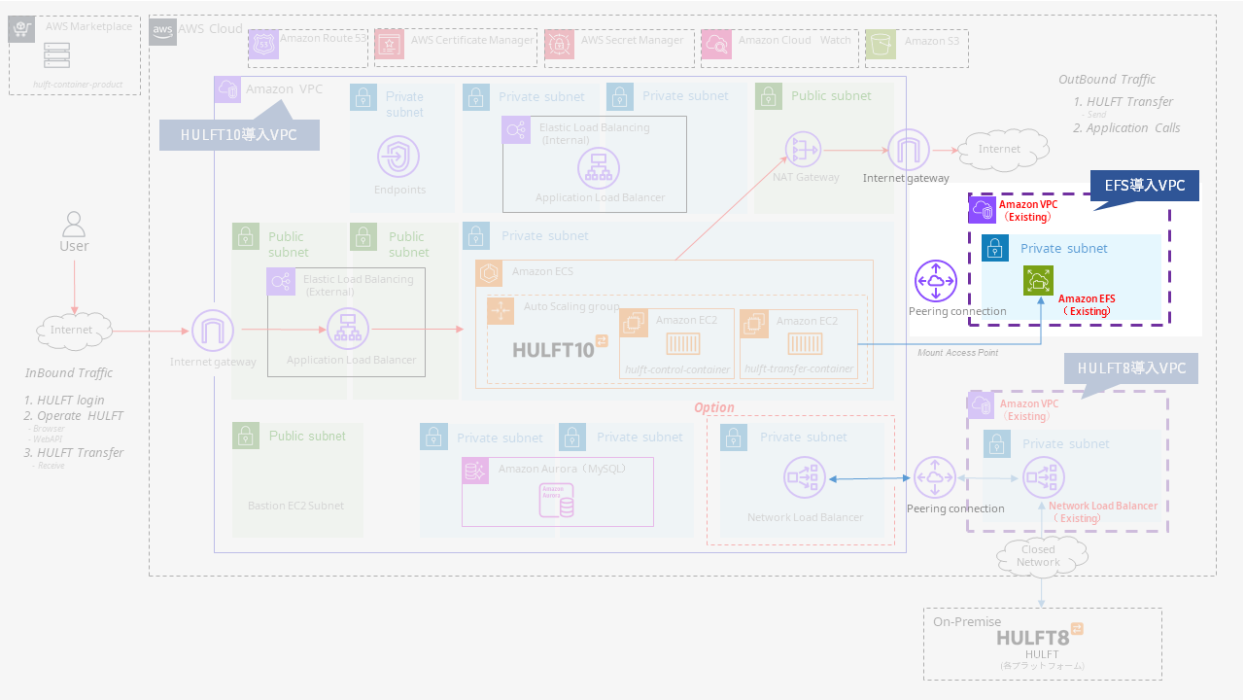Click the 'Network Load Balancer (Existing)' label

(x=1103, y=512)
